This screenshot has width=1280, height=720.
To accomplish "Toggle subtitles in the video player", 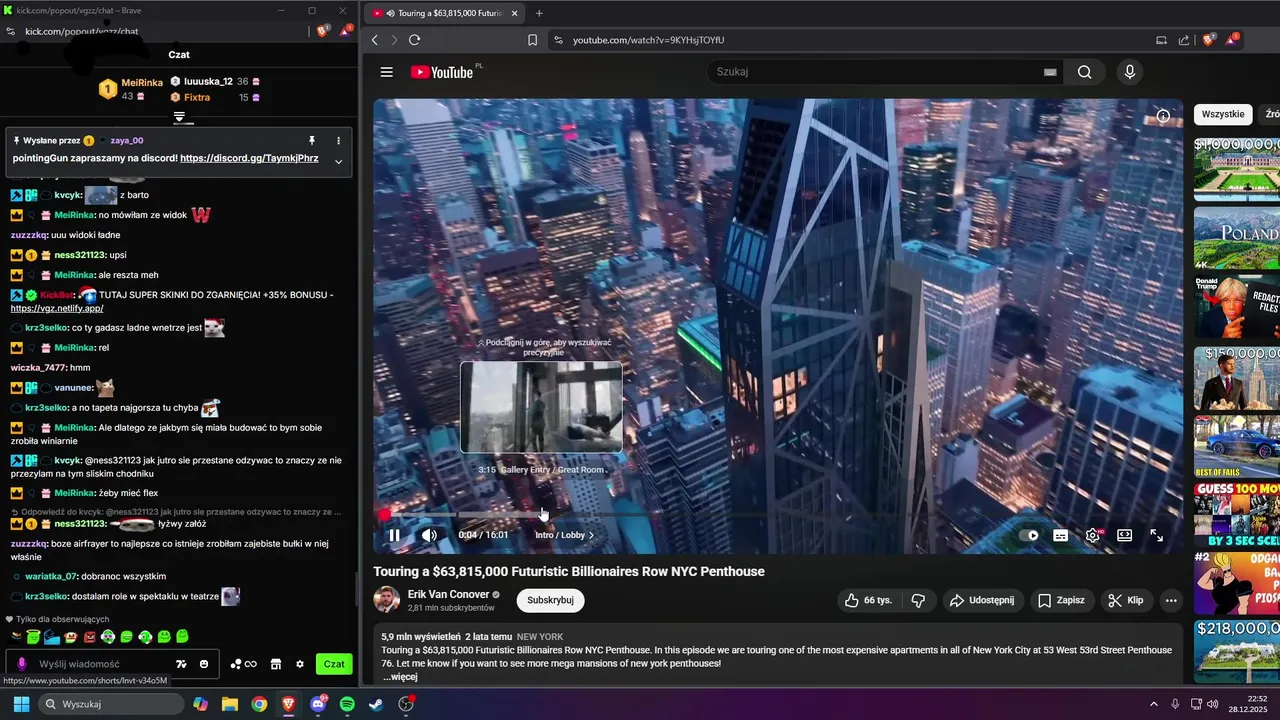I will 1060,535.
